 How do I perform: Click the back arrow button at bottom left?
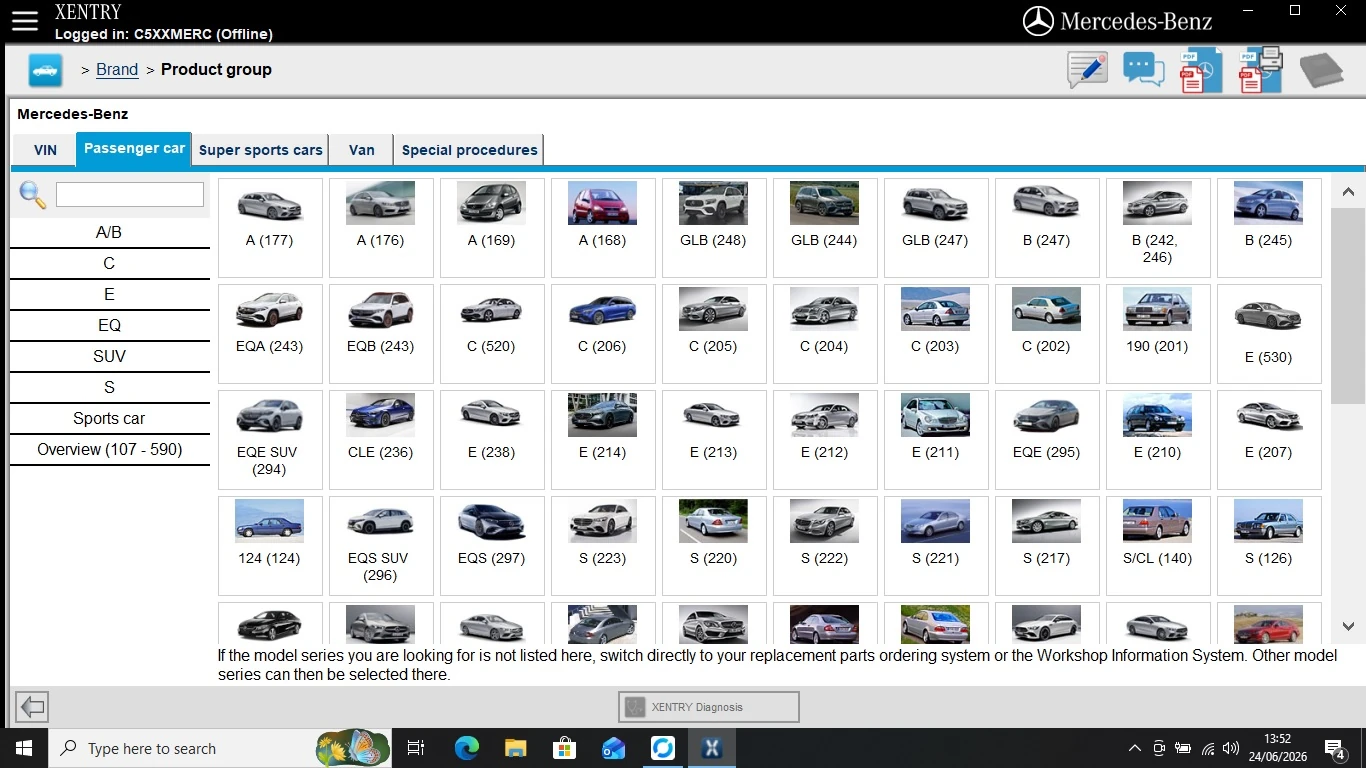33,707
